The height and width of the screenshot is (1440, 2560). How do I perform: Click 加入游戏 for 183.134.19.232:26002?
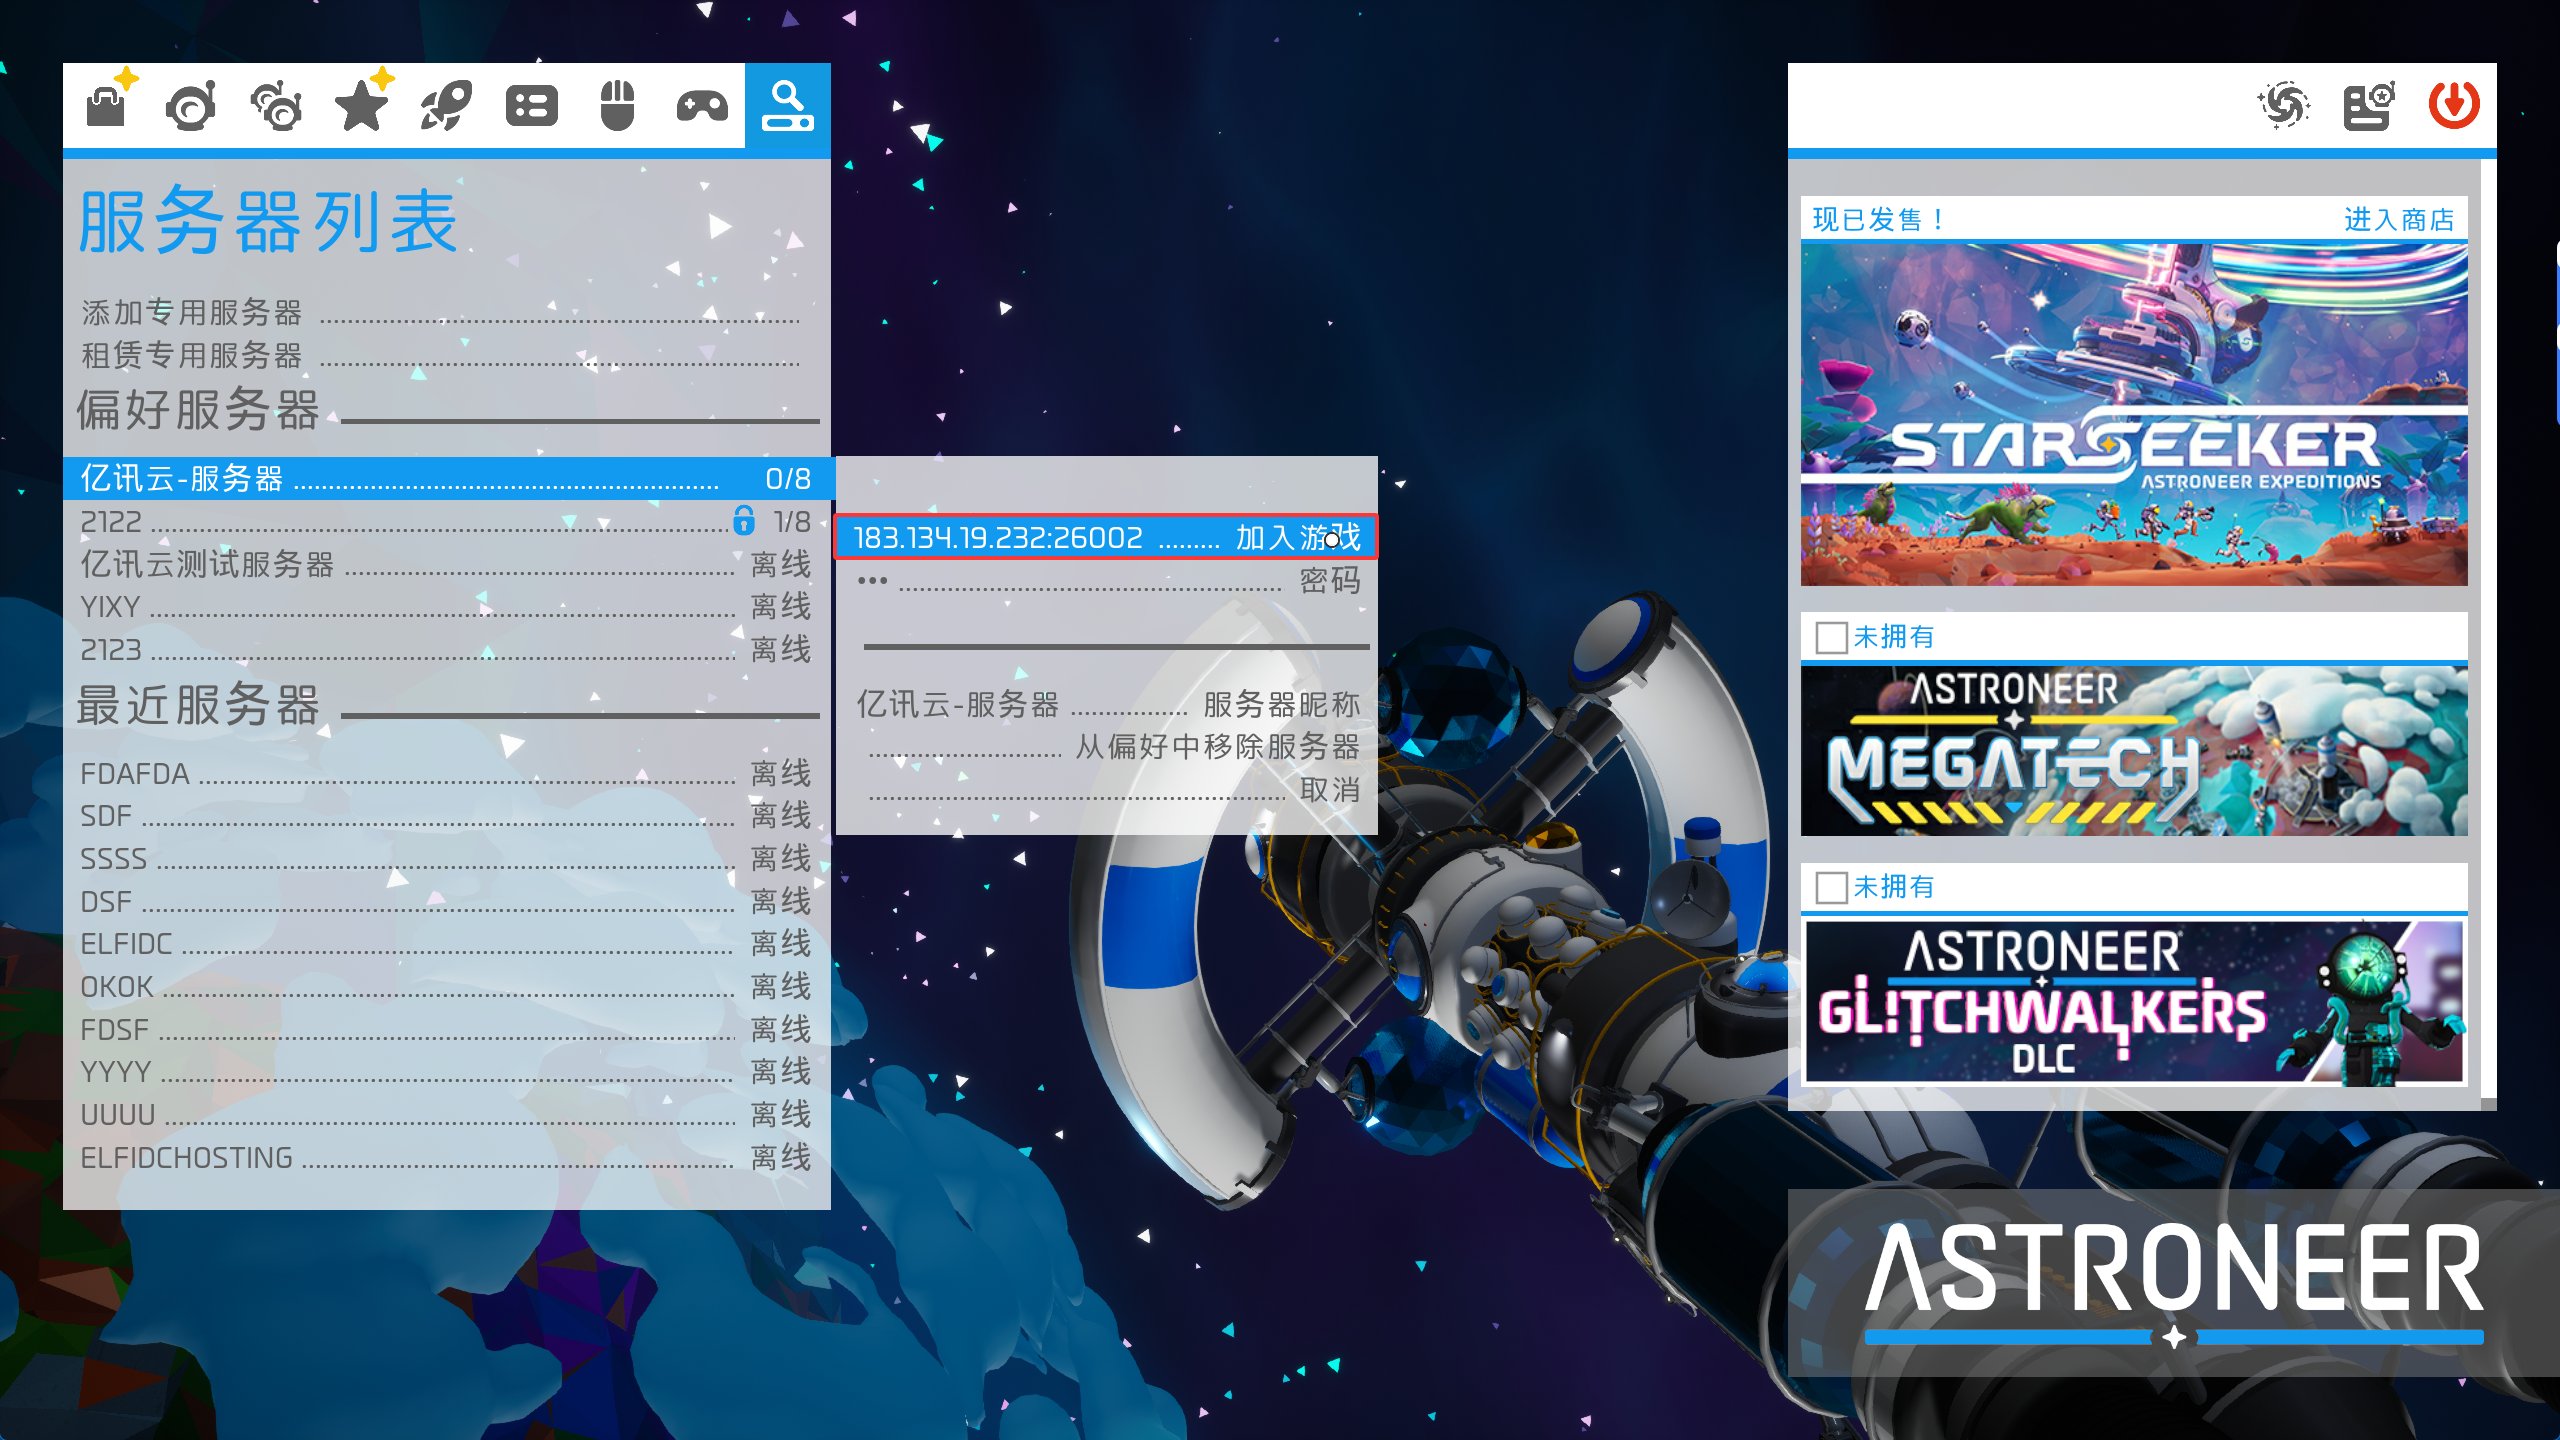[x=1106, y=537]
